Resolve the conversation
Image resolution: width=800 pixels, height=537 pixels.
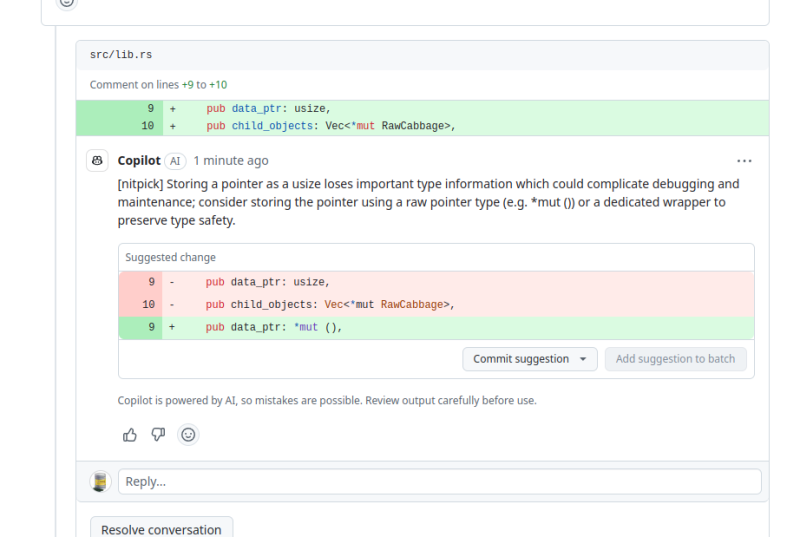(x=161, y=529)
